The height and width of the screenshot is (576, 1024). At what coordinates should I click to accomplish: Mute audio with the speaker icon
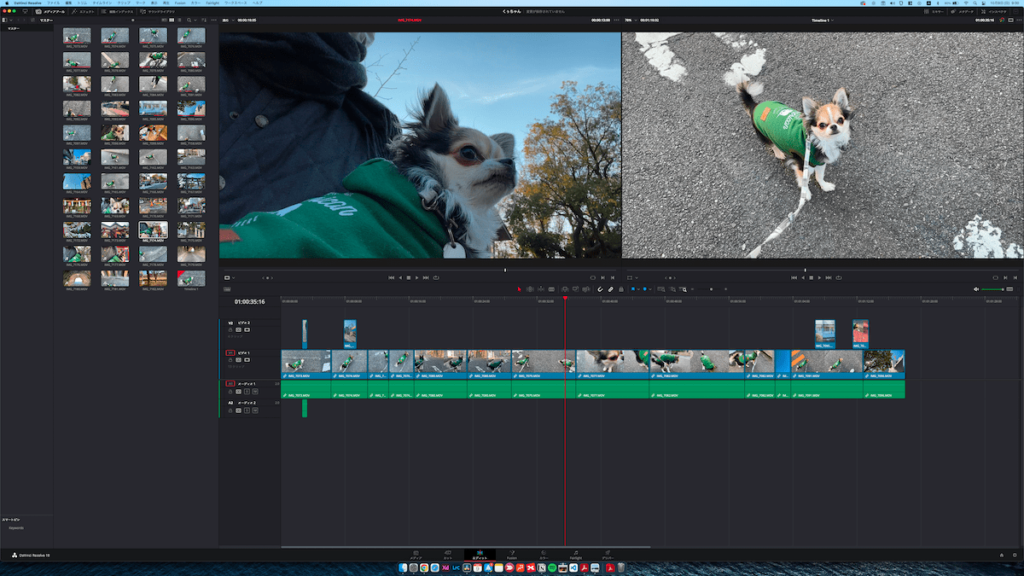(x=976, y=289)
